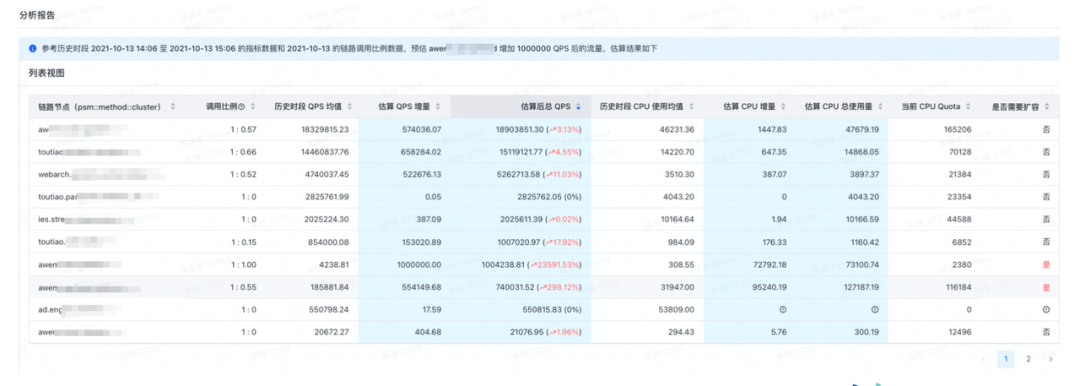Click QPS mean value 4740037.45
Screen dimensions: 1080x386
click(327, 174)
